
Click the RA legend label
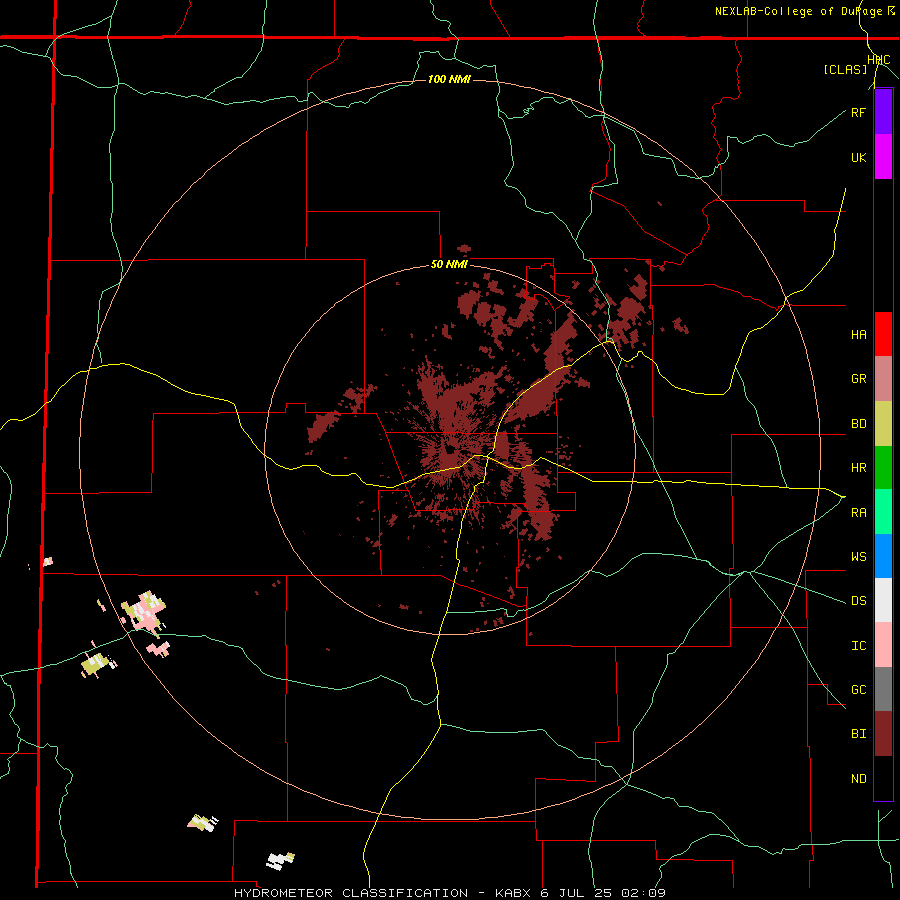[859, 512]
